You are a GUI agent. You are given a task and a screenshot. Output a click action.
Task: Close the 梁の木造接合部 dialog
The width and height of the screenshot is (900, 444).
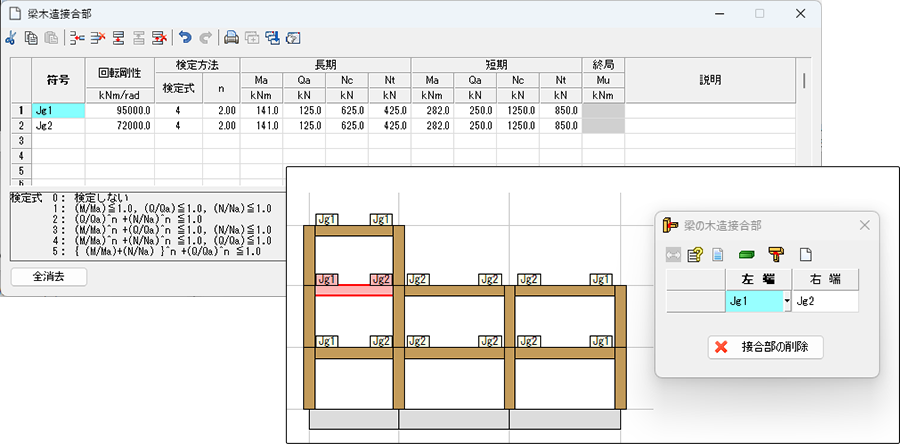865,225
